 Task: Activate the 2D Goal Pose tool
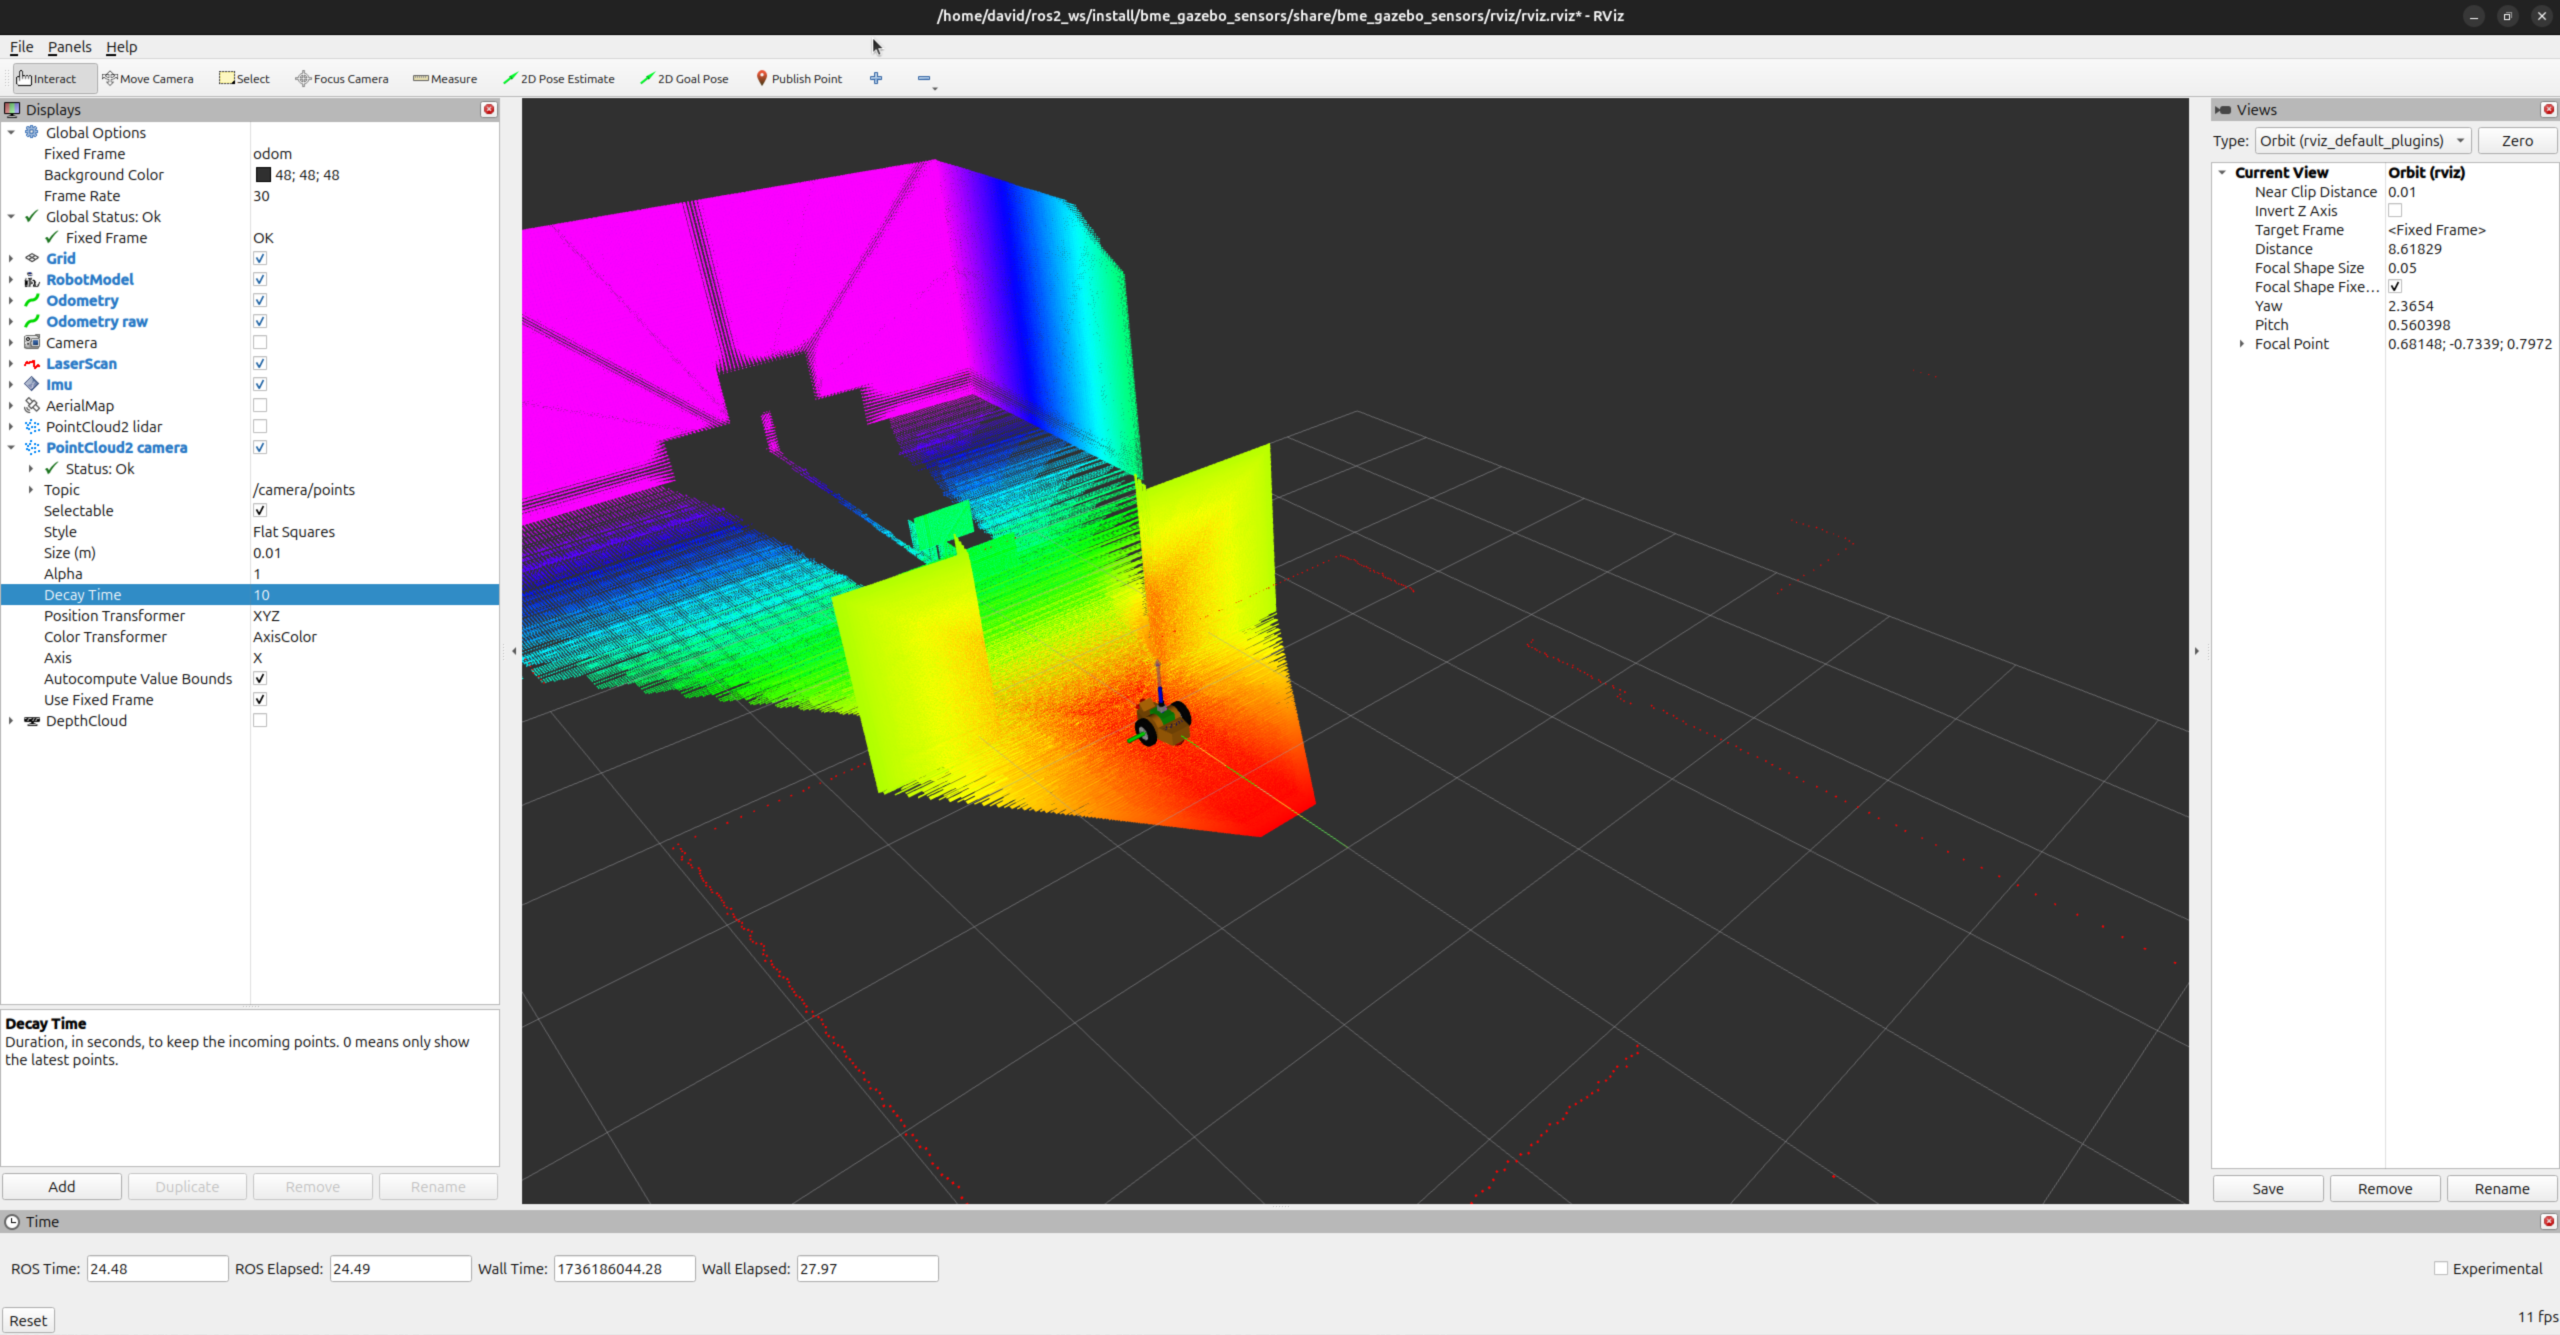pyautogui.click(x=685, y=78)
